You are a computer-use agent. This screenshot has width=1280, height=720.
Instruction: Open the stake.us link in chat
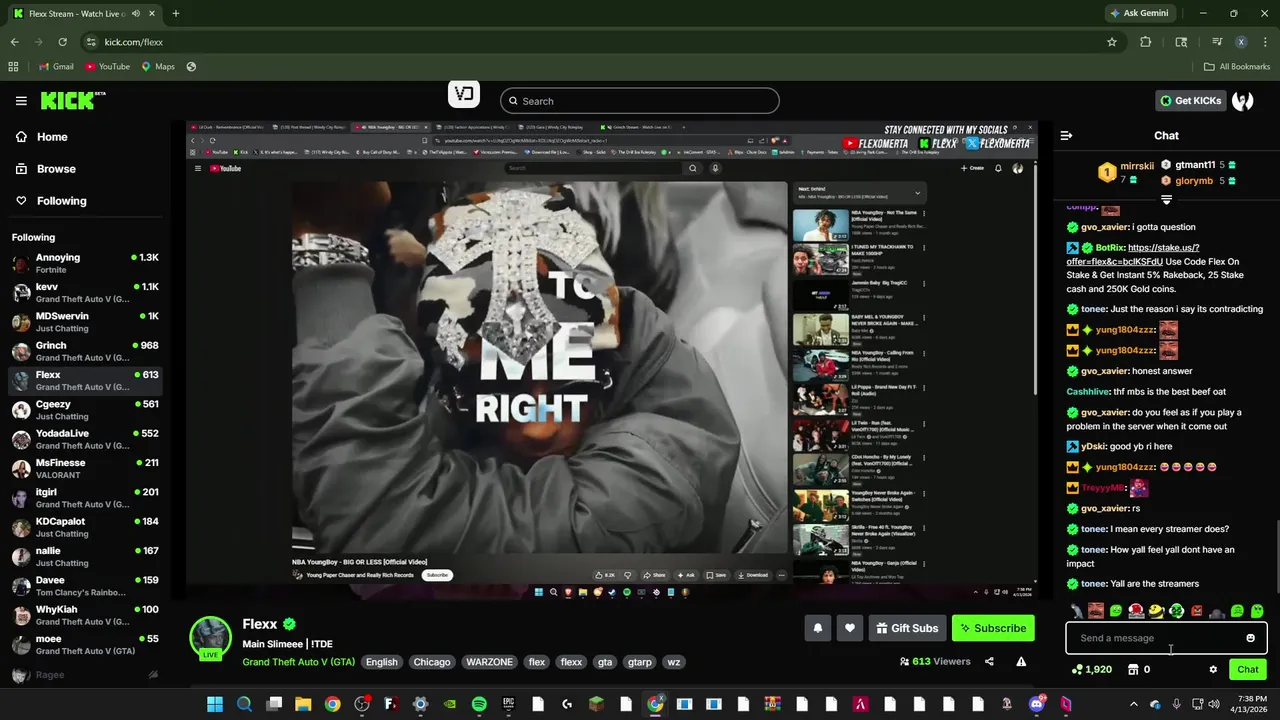(x=1133, y=254)
